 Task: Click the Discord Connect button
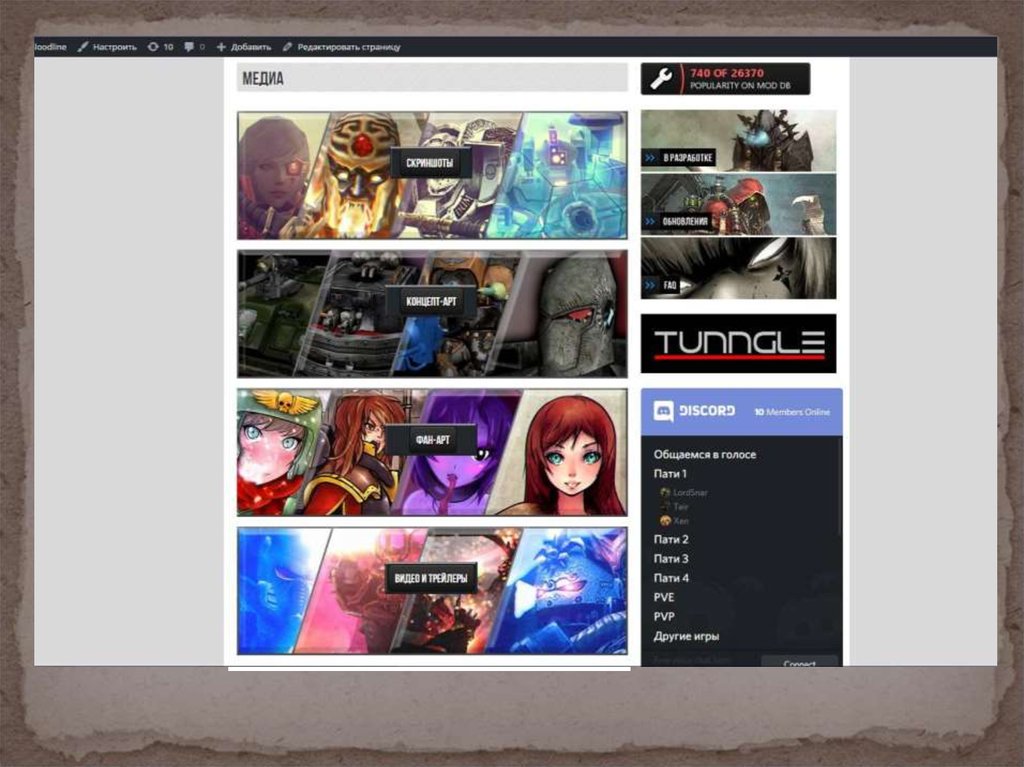point(799,661)
